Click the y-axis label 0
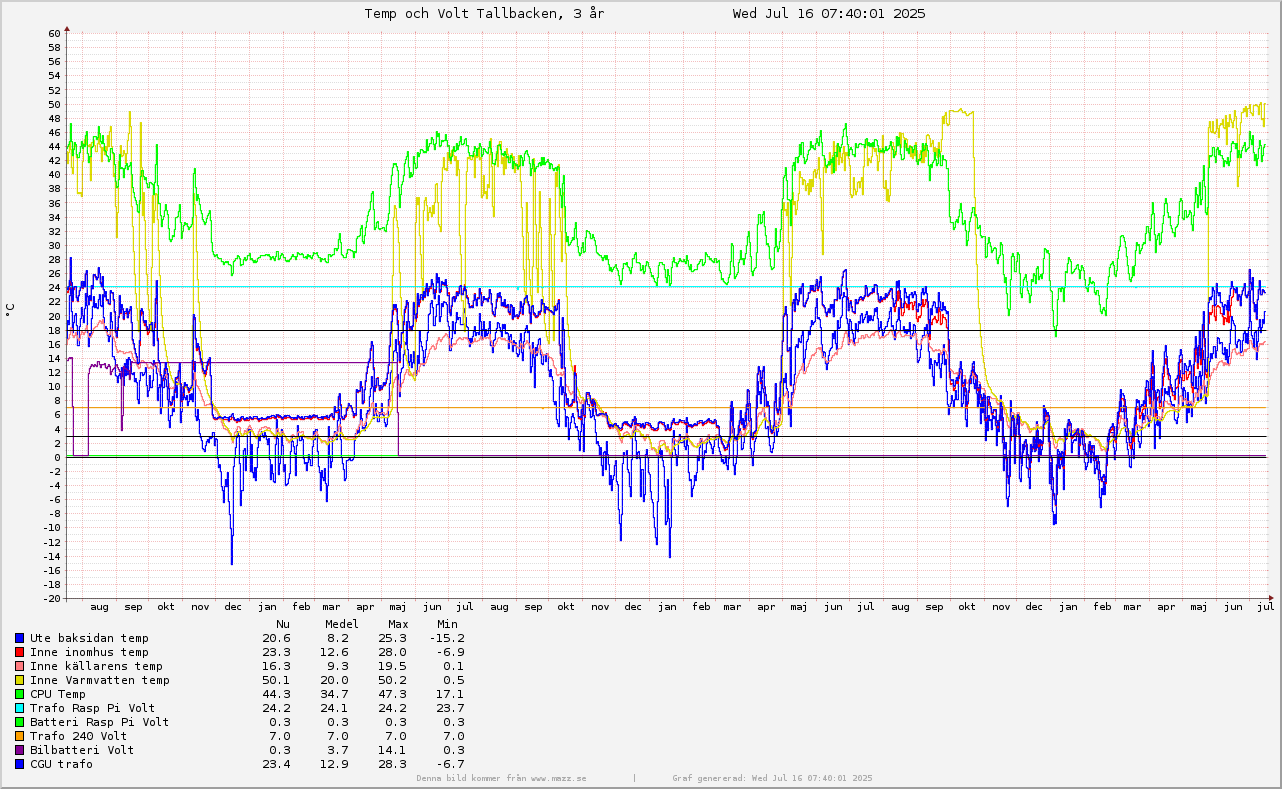This screenshot has height=789, width=1282. 57,457
